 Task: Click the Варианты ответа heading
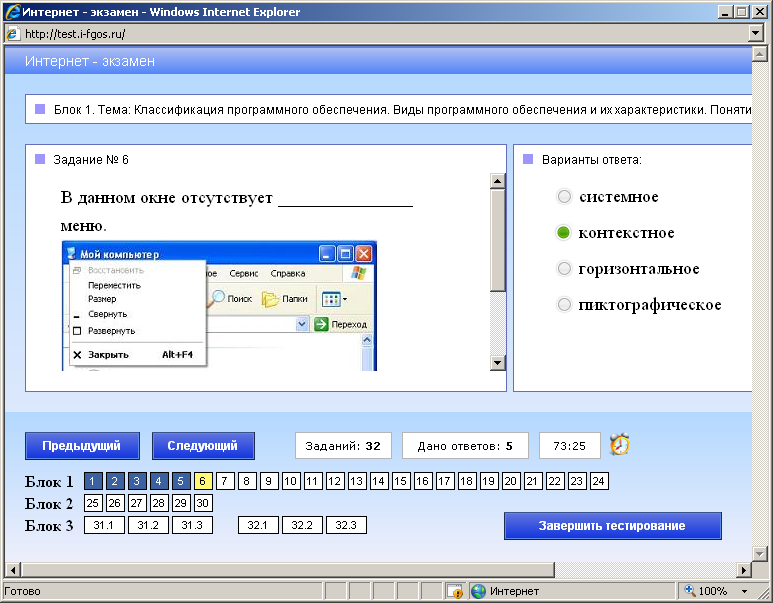[x=592, y=160]
